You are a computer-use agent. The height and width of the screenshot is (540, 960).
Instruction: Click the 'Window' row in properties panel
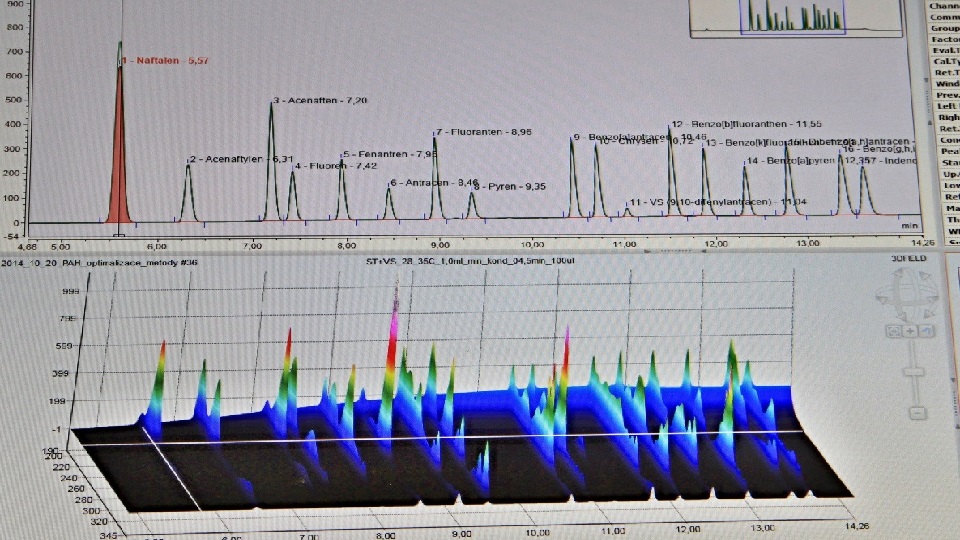(944, 83)
